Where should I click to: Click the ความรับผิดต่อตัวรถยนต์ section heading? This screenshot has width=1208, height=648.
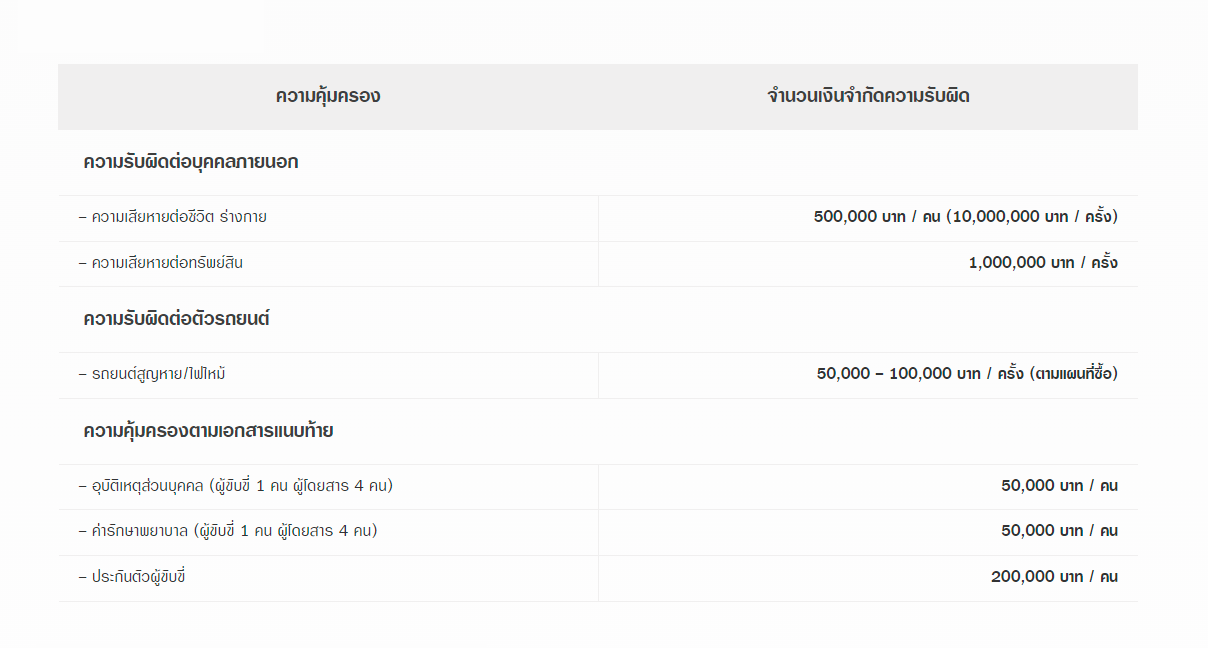coord(177,320)
